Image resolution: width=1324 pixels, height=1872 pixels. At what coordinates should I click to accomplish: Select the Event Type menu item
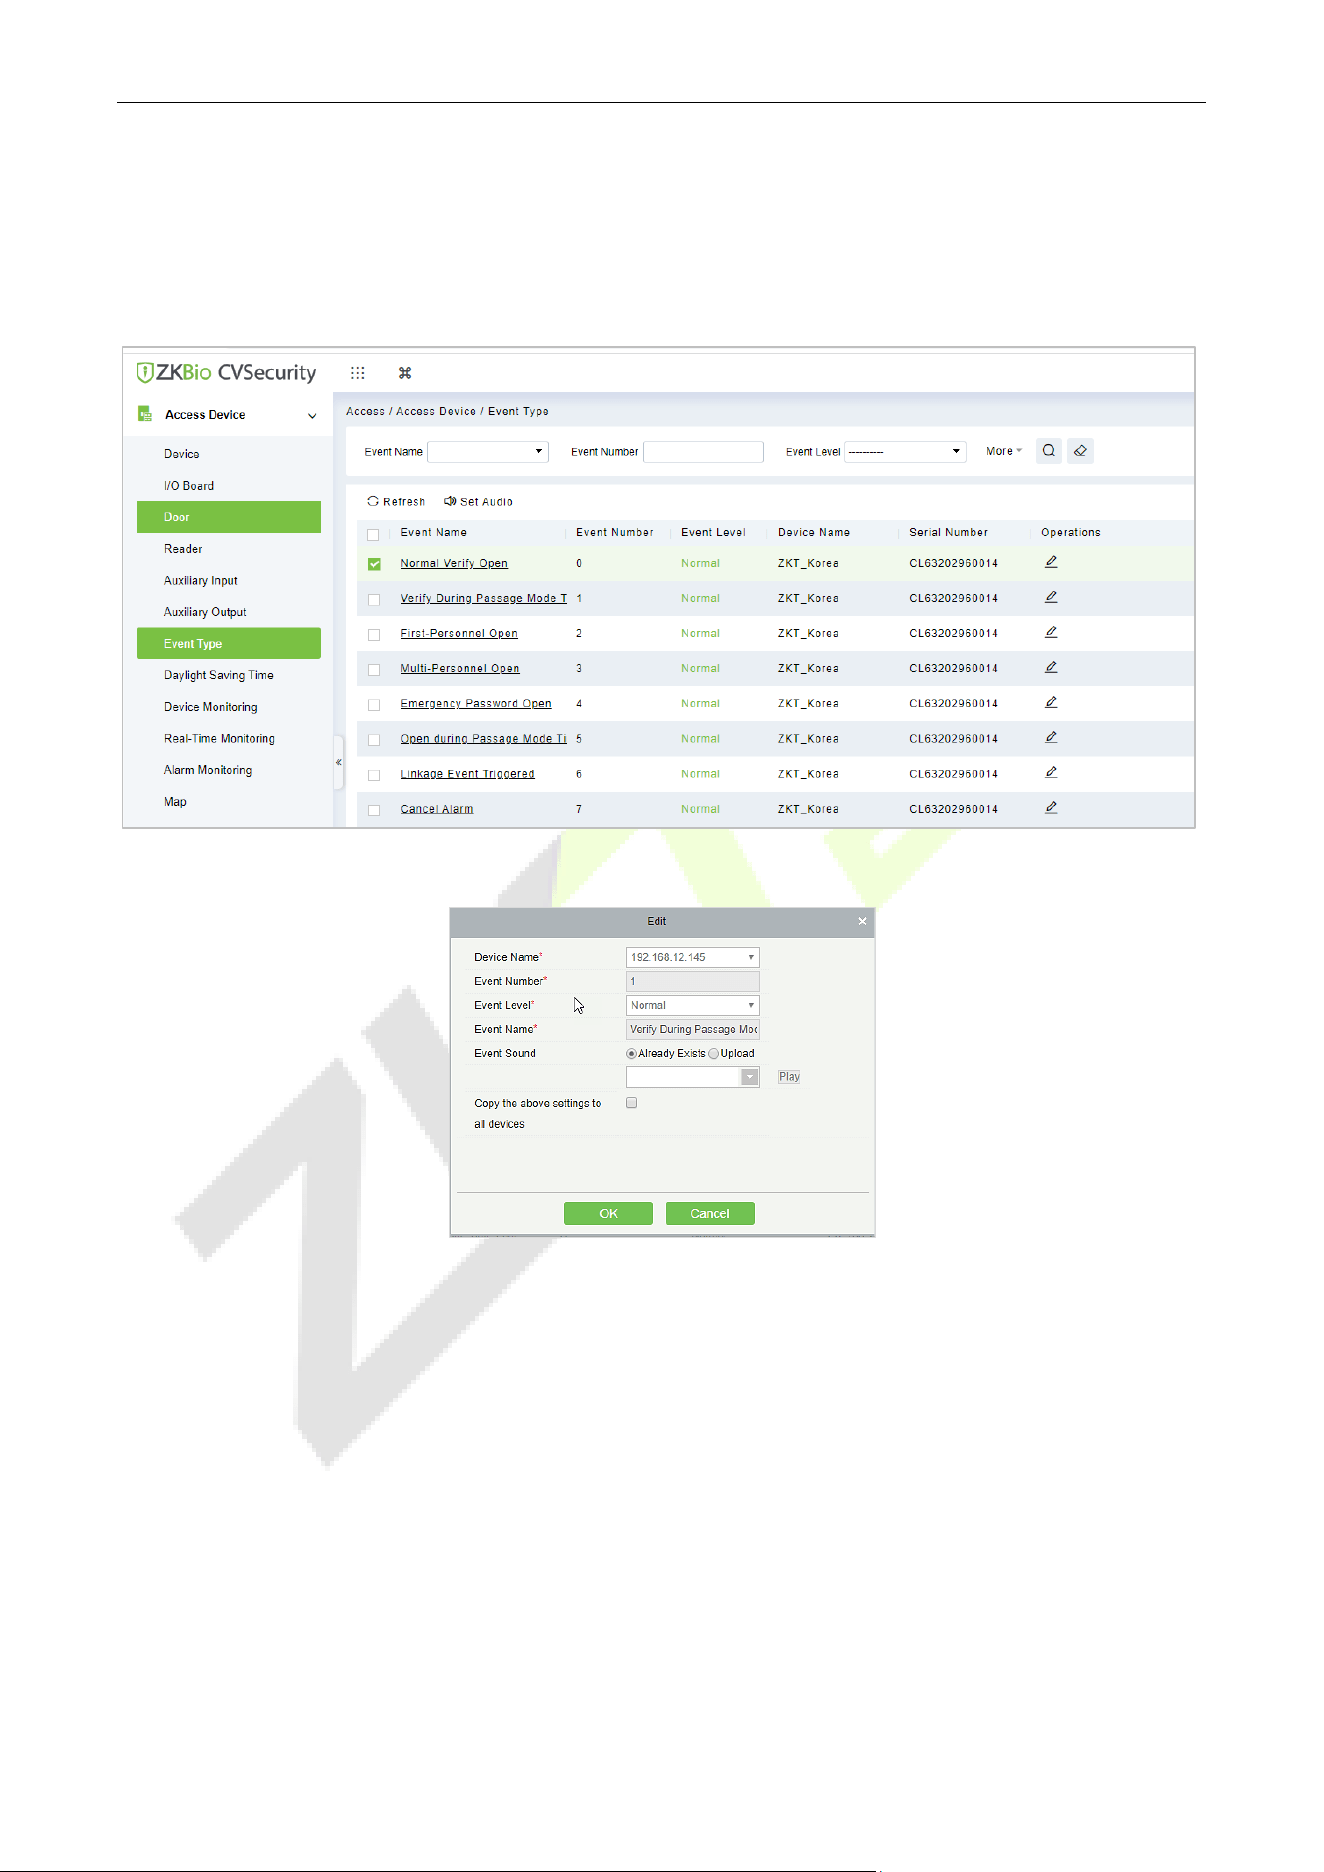click(229, 643)
